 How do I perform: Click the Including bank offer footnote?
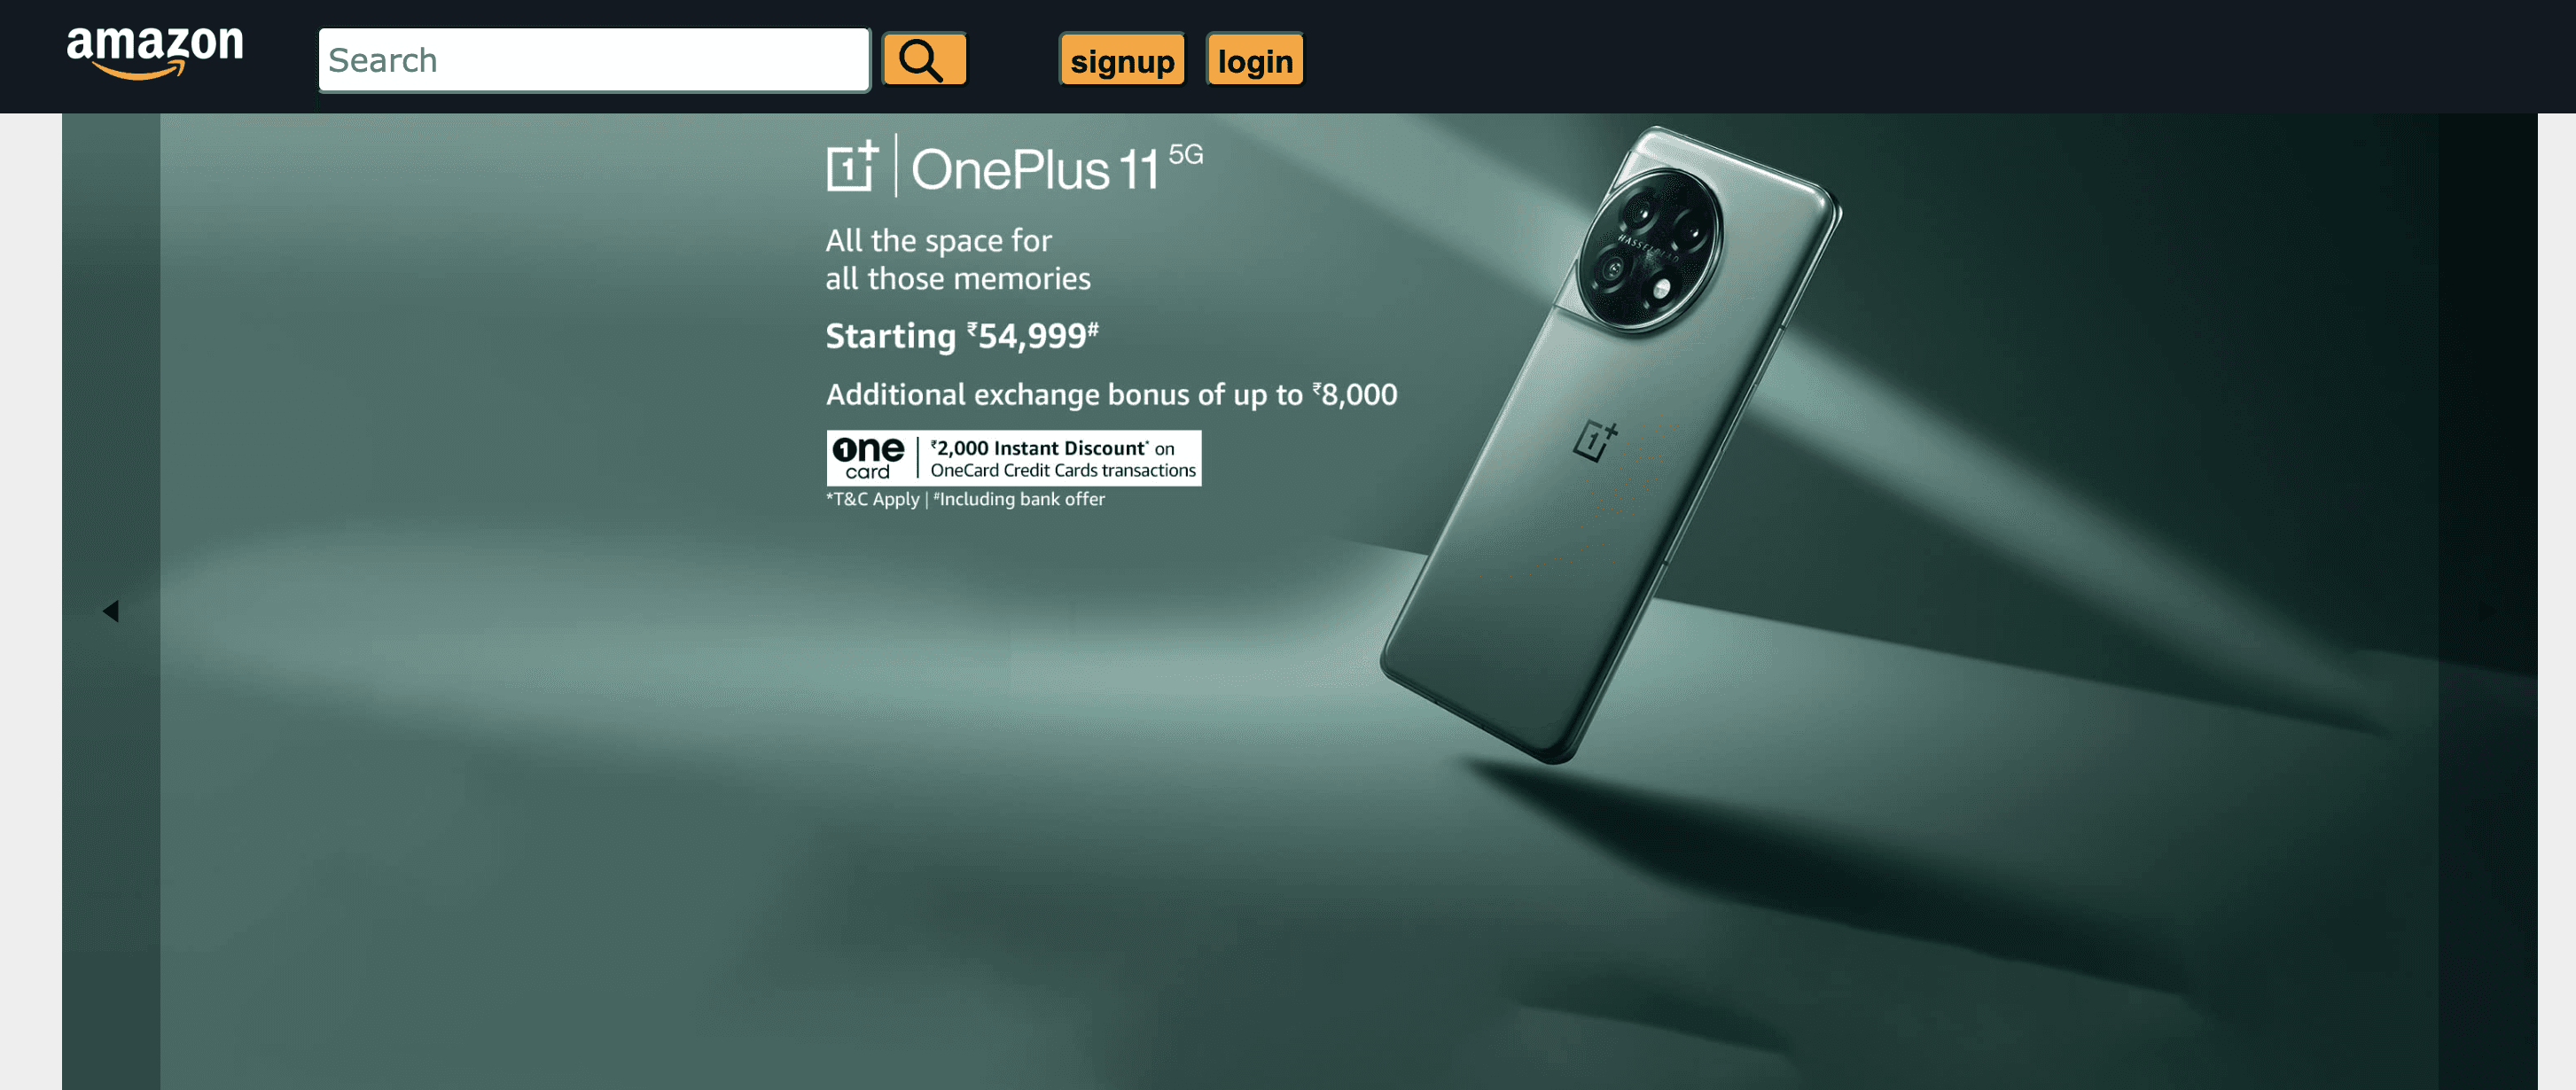click(1019, 499)
